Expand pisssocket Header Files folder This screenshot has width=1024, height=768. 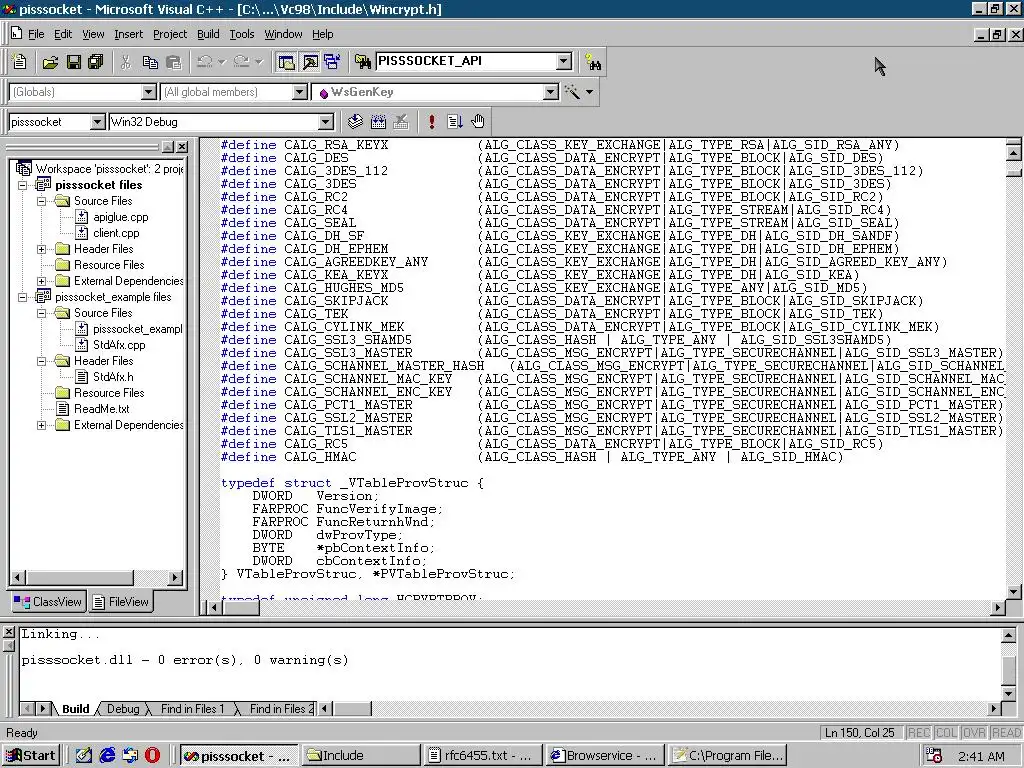(x=42, y=249)
